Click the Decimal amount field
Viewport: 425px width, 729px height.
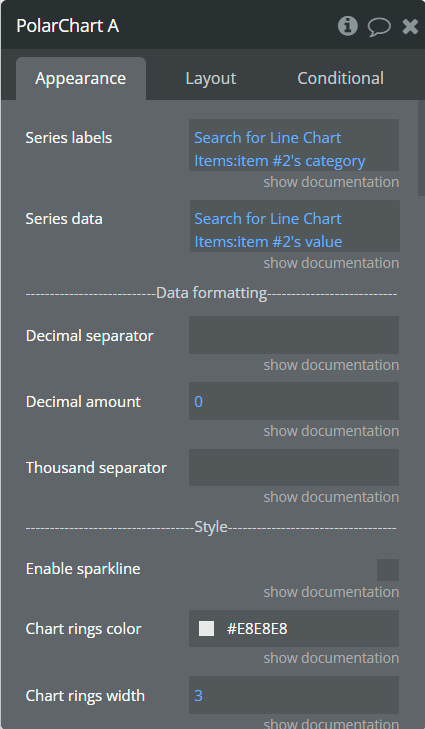tap(294, 401)
